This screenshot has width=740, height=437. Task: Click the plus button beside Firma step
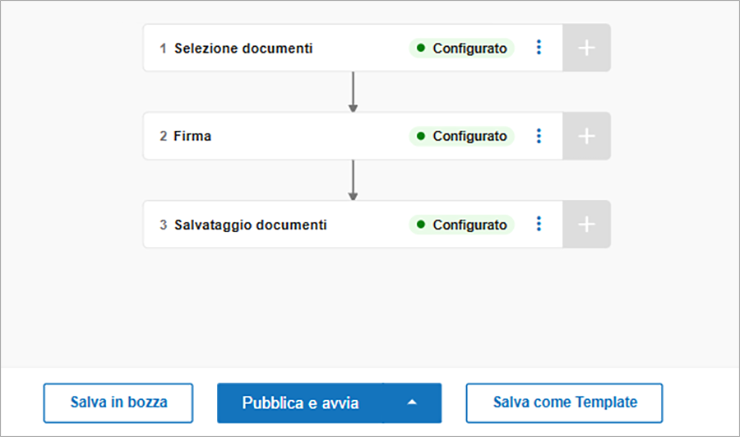pyautogui.click(x=587, y=136)
